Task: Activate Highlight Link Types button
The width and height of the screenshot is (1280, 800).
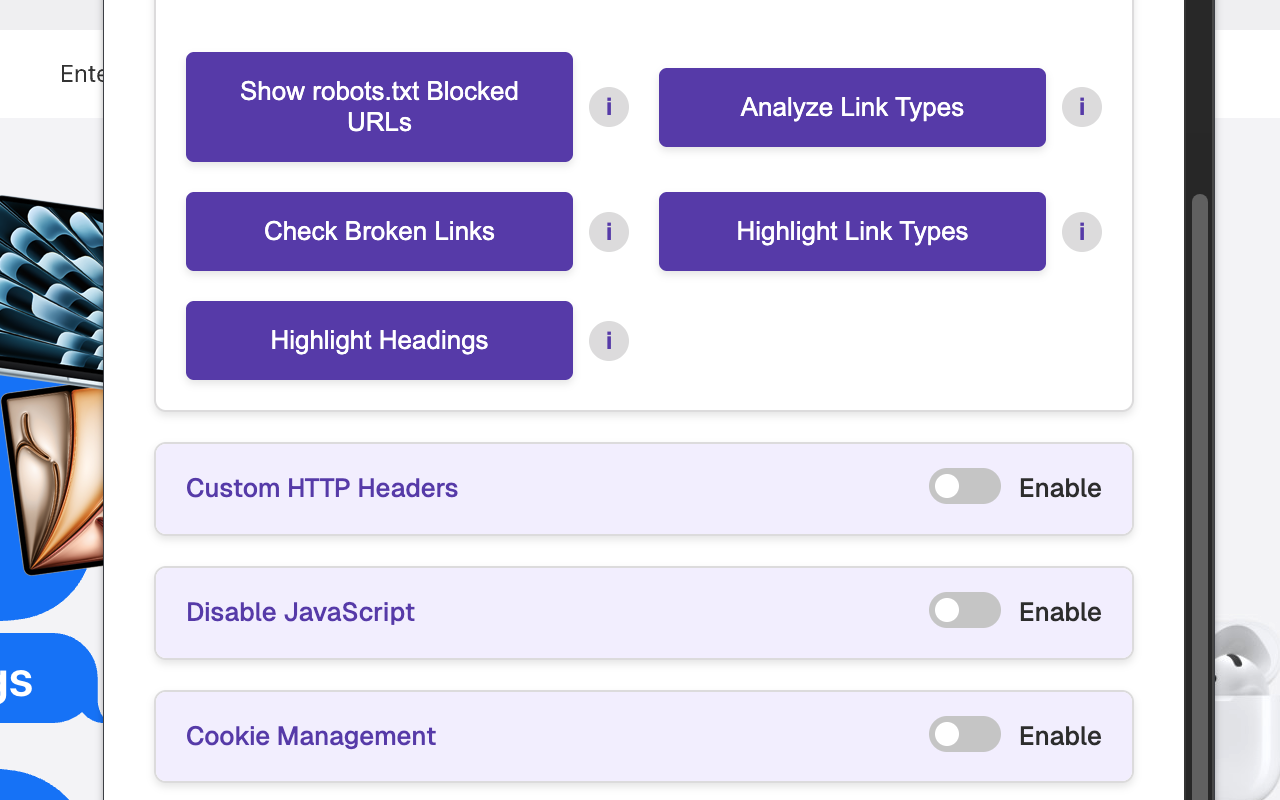Action: pyautogui.click(x=852, y=232)
